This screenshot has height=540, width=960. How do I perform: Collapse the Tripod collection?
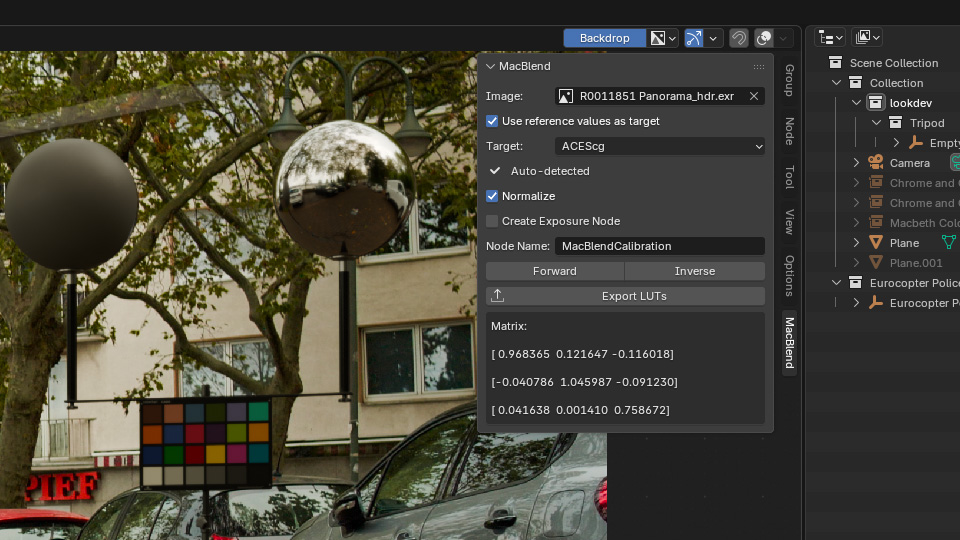[876, 123]
